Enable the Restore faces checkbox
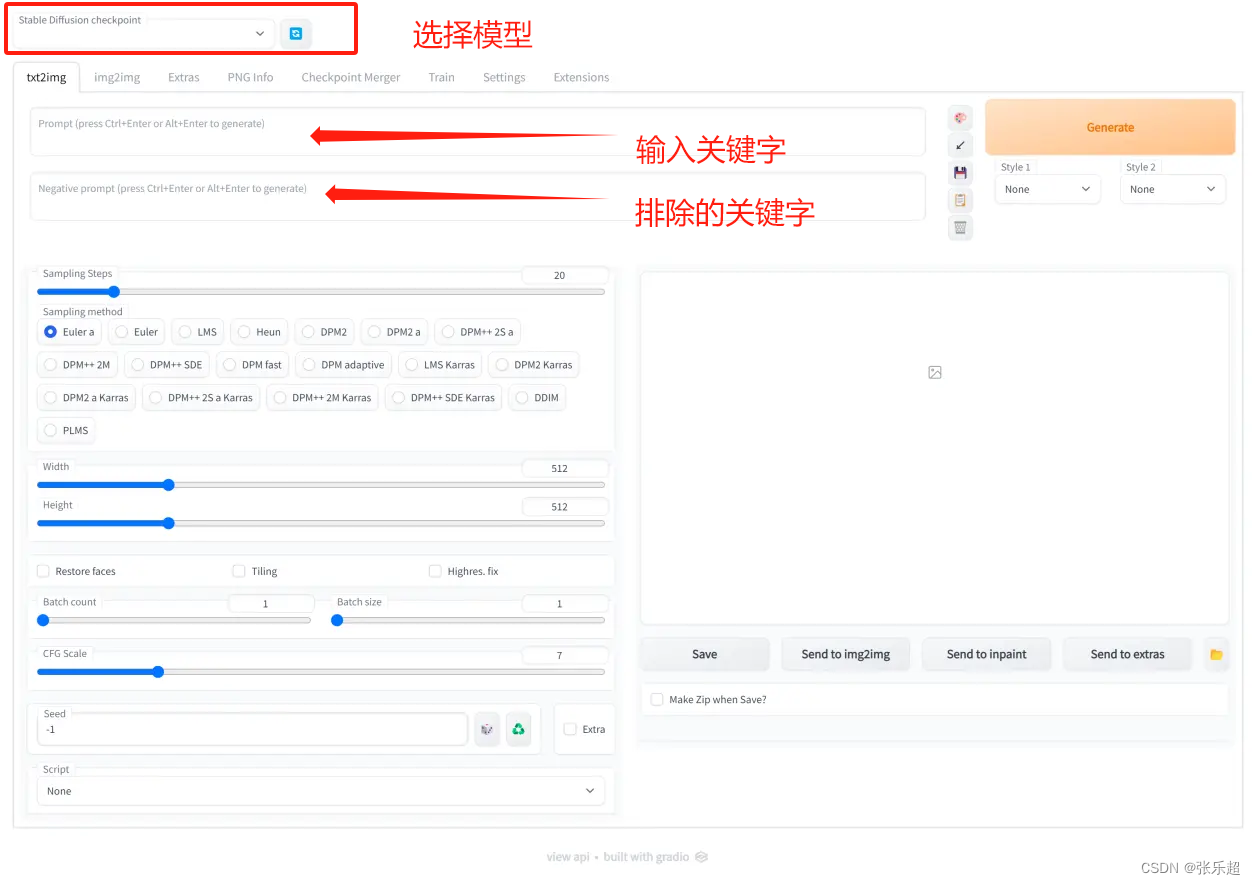Viewport: 1256px width, 885px height. (43, 571)
